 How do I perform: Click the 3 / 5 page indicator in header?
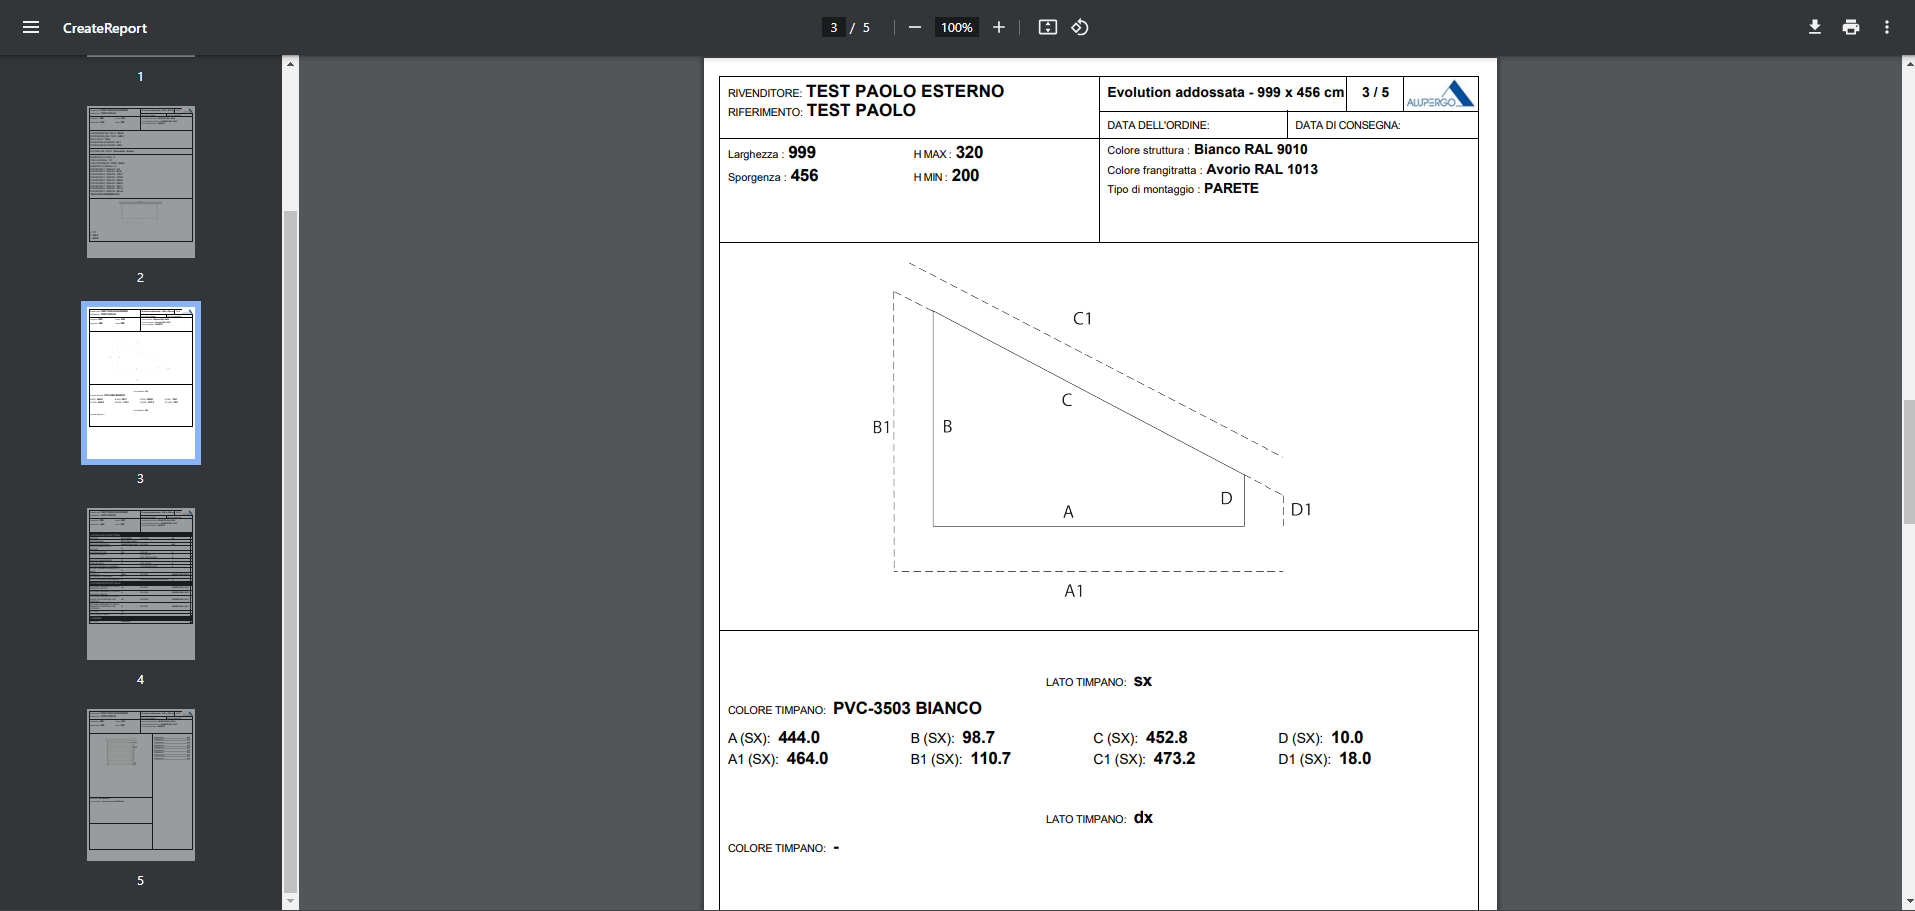pos(1375,92)
